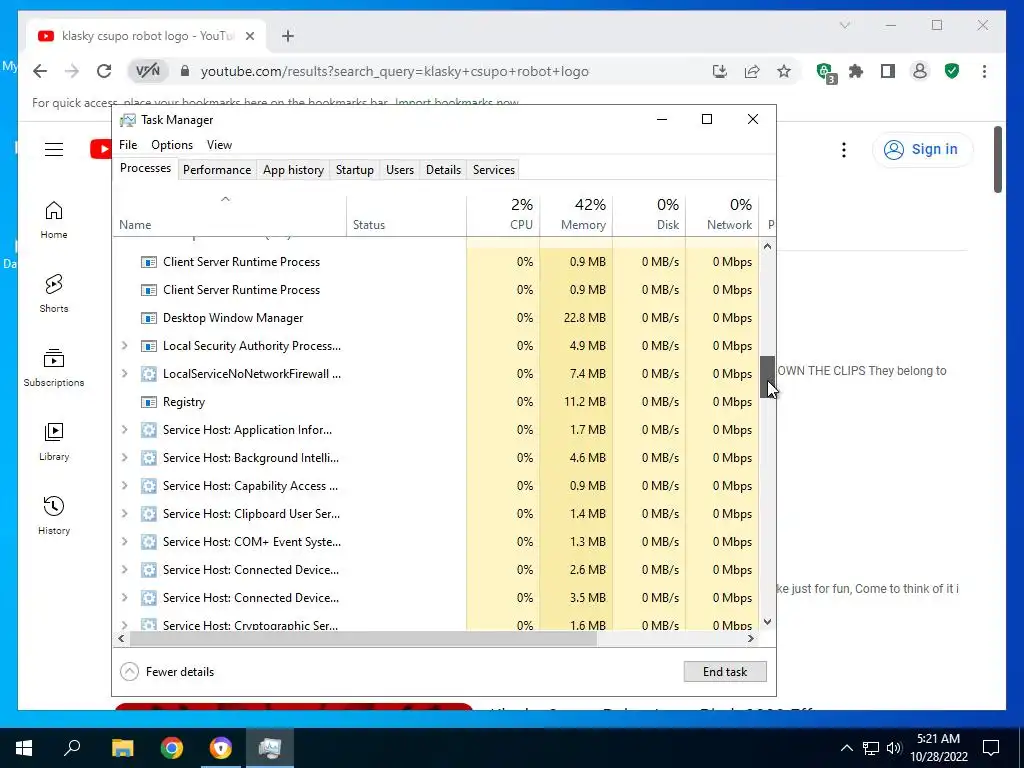The width and height of the screenshot is (1024, 768).
Task: Switch to Users tab
Action: click(x=400, y=170)
